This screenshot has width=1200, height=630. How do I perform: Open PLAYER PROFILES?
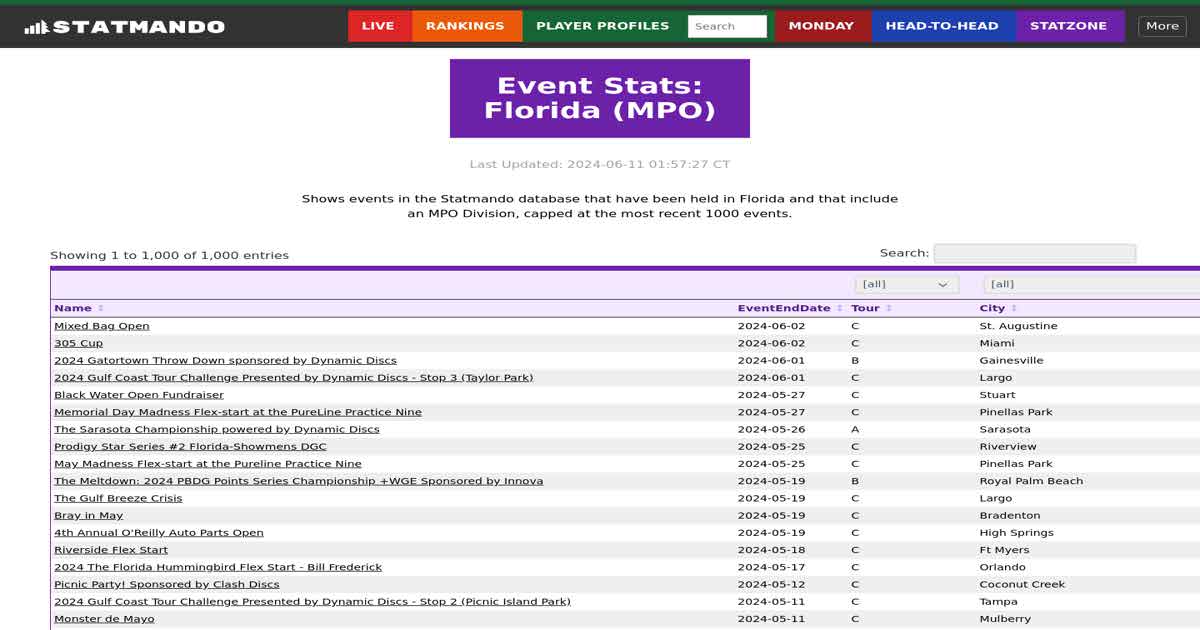click(601, 25)
